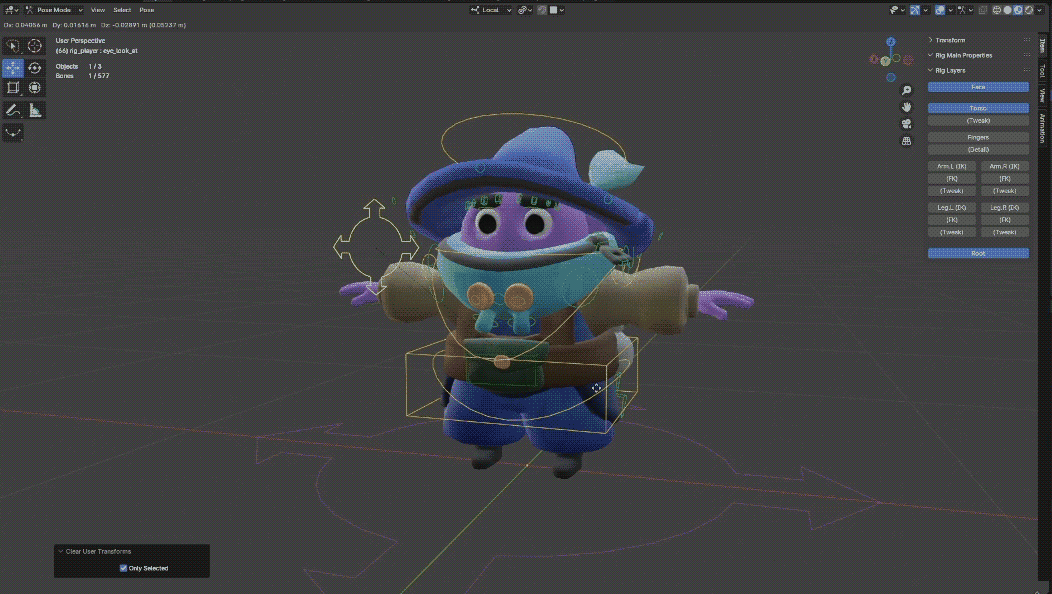
Task: Switch to the Animation sidebar tab
Action: [x=1042, y=128]
